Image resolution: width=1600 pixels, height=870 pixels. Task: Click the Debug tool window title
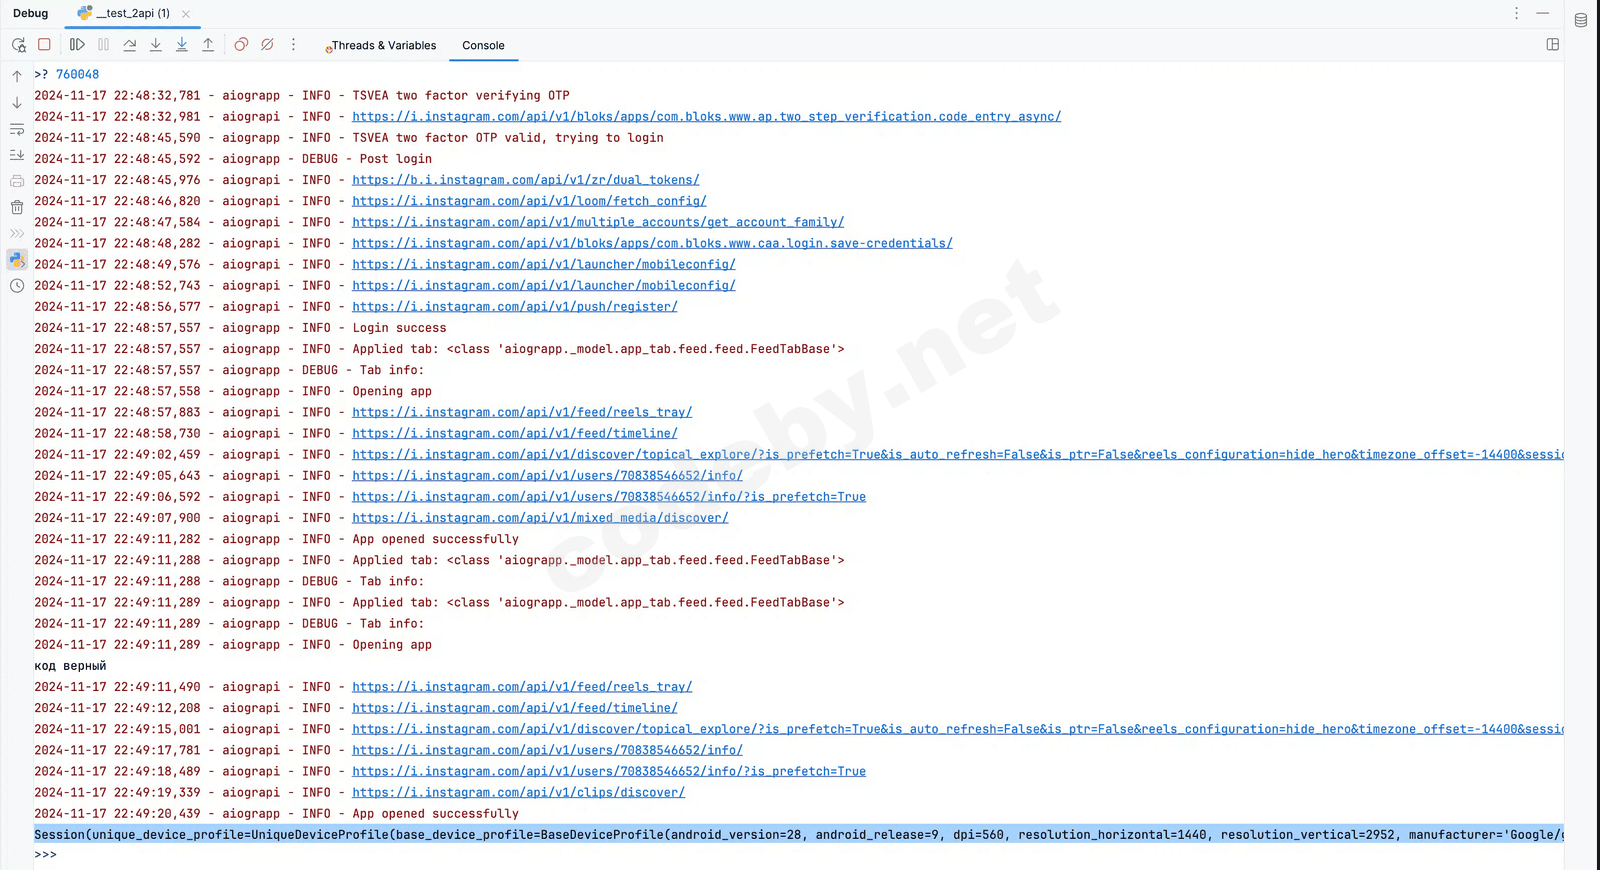pos(30,13)
